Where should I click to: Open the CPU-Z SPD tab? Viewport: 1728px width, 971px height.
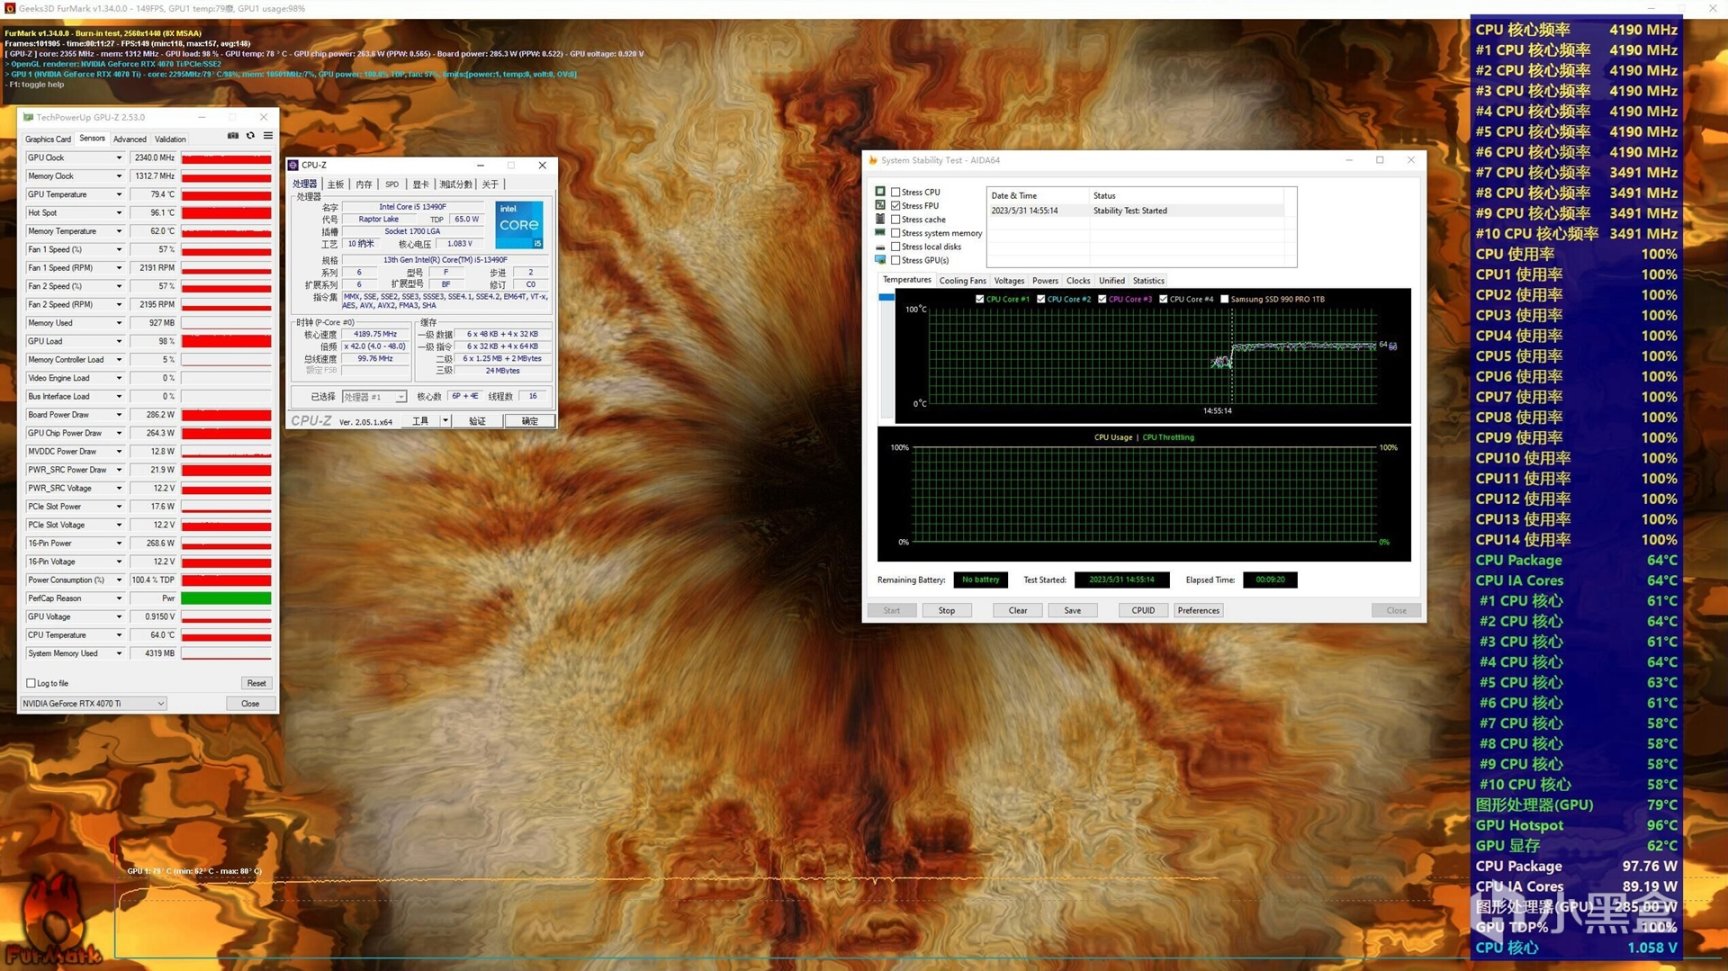click(392, 184)
